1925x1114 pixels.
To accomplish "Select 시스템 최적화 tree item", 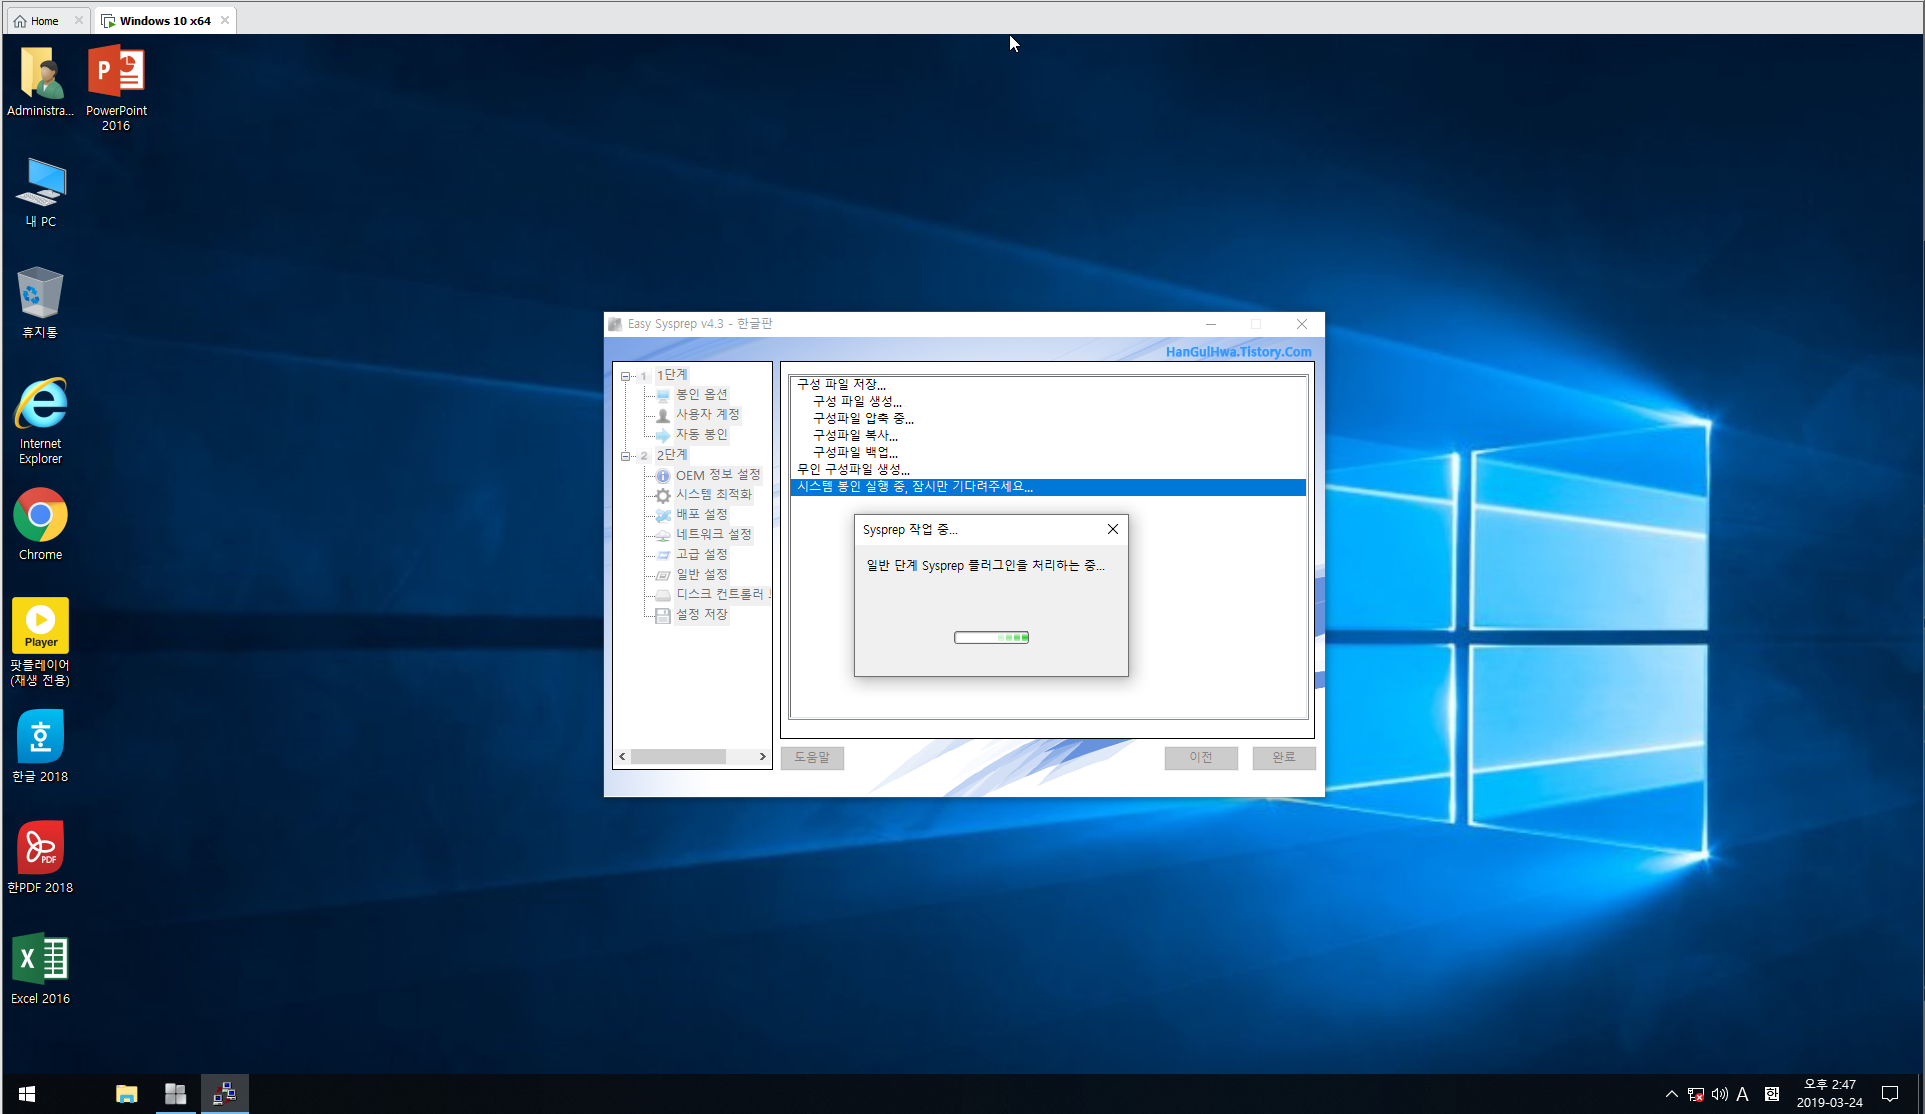I will coord(714,495).
